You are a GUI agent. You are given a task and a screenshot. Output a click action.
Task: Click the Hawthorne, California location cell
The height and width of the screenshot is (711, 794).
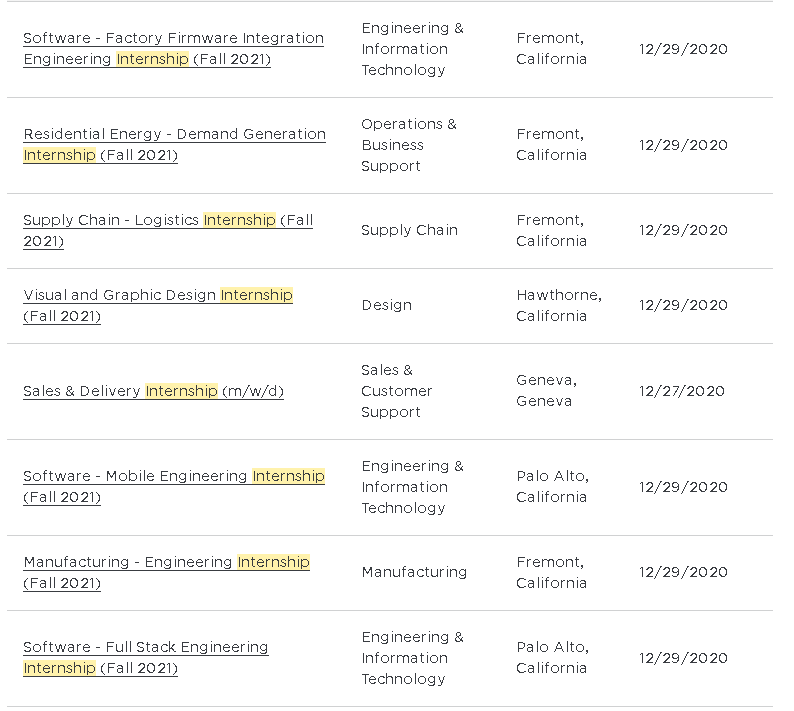[558, 305]
